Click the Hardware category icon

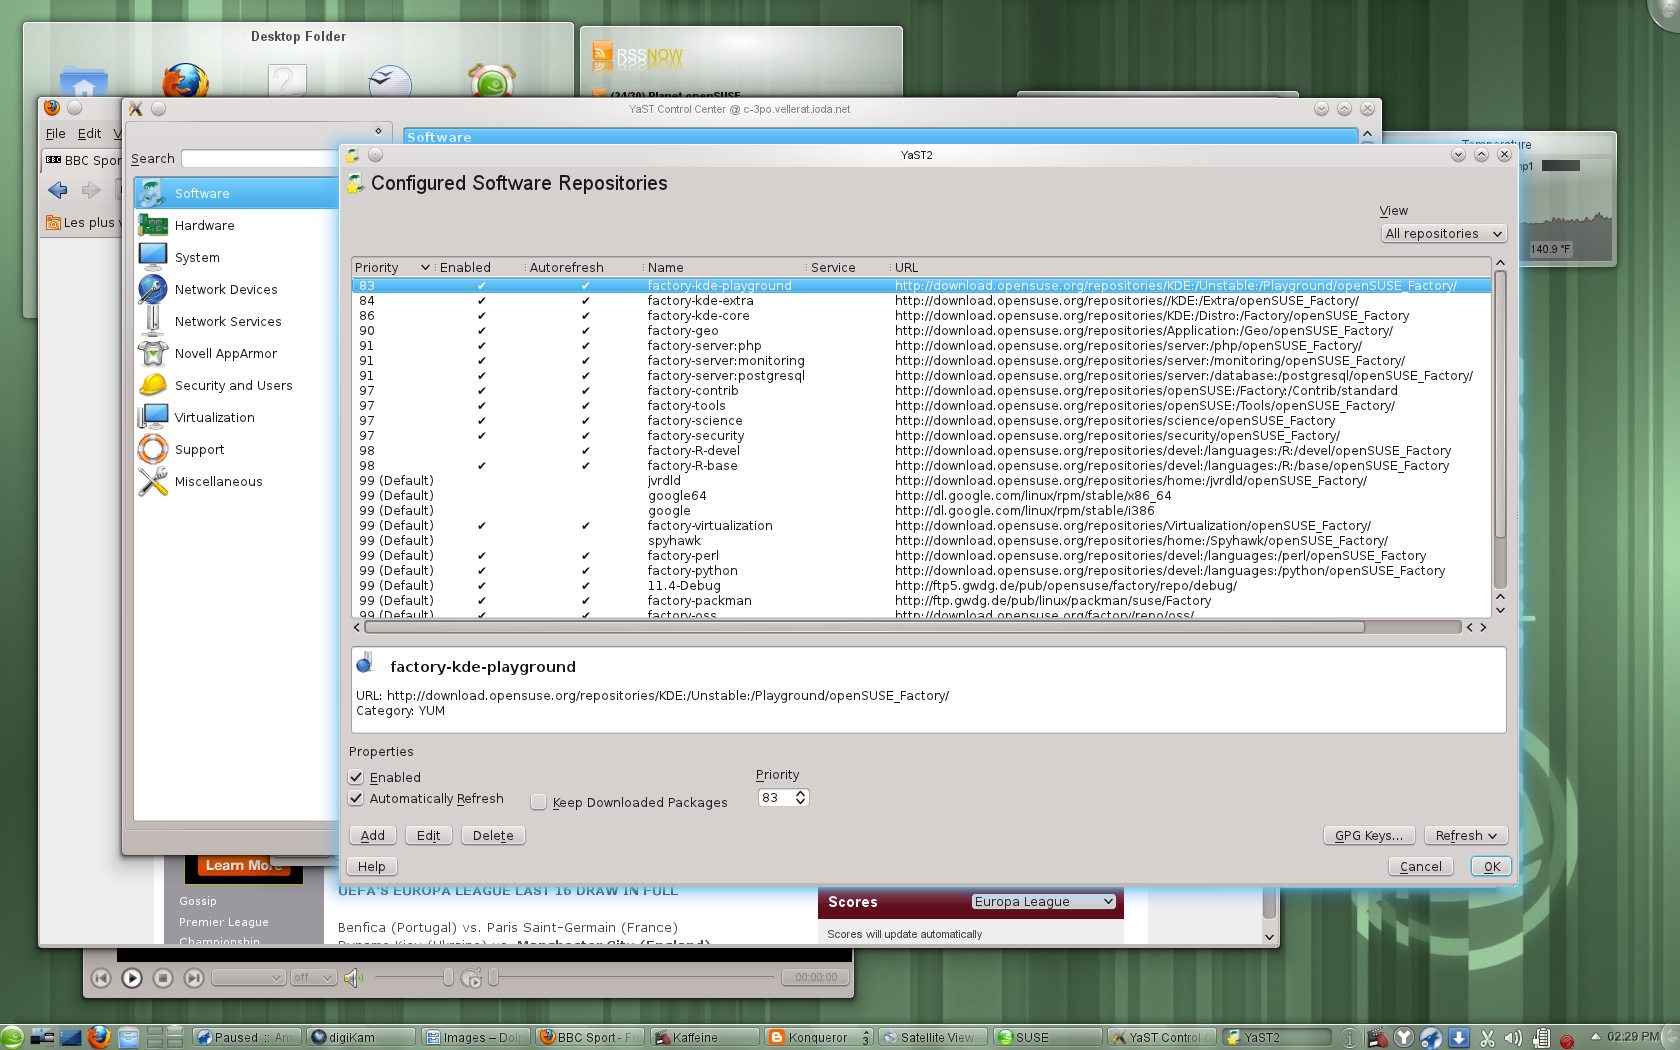click(x=153, y=225)
